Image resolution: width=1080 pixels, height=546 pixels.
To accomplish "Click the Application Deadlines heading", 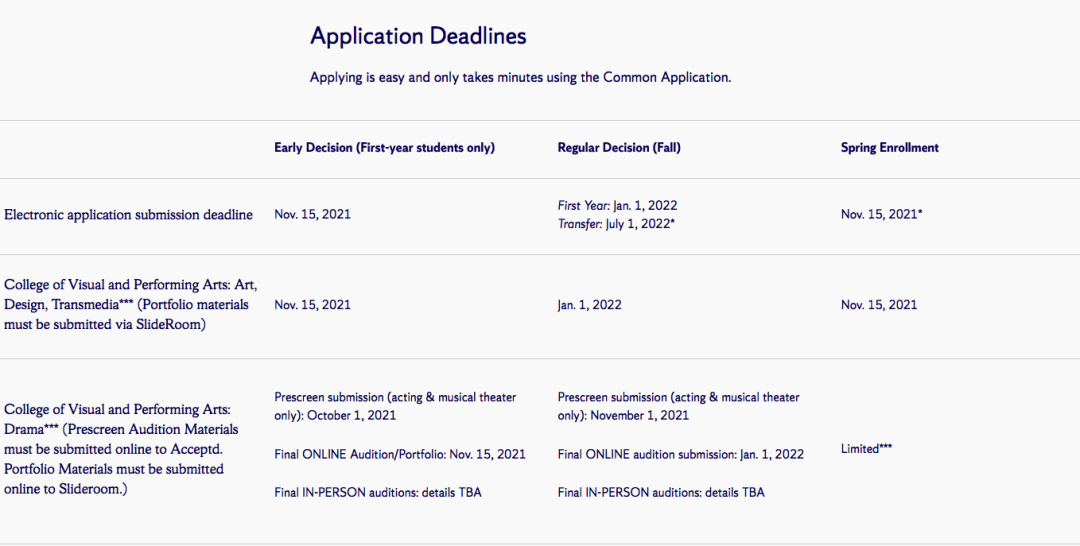I will point(418,37).
